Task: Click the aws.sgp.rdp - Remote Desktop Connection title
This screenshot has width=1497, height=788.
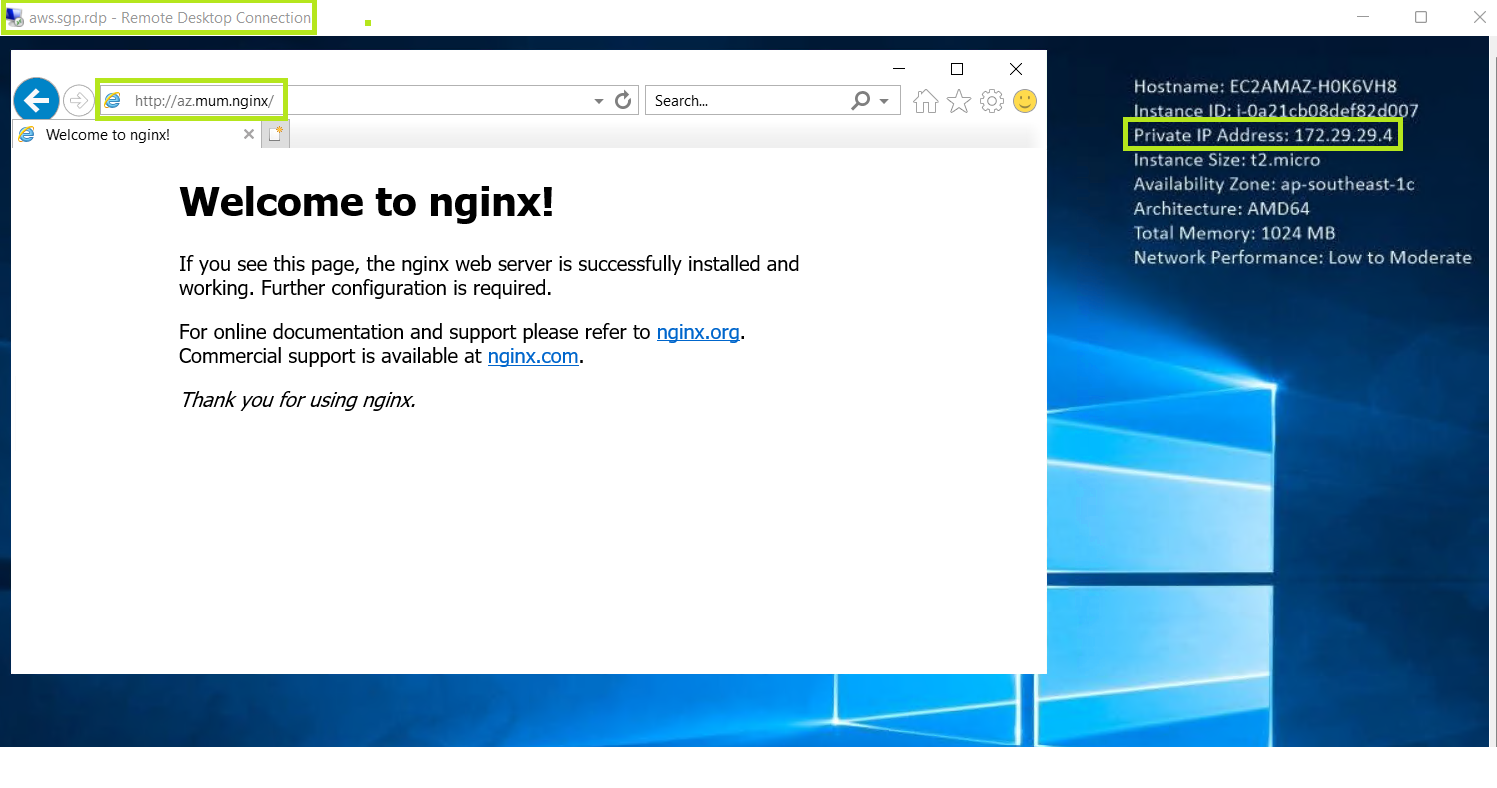Action: click(170, 18)
